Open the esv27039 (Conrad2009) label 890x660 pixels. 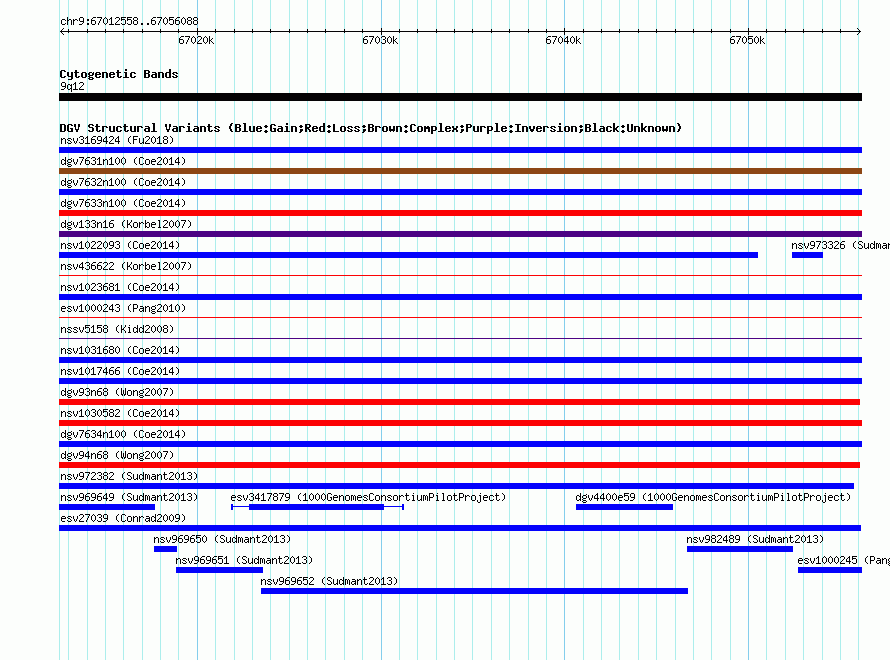coord(123,518)
